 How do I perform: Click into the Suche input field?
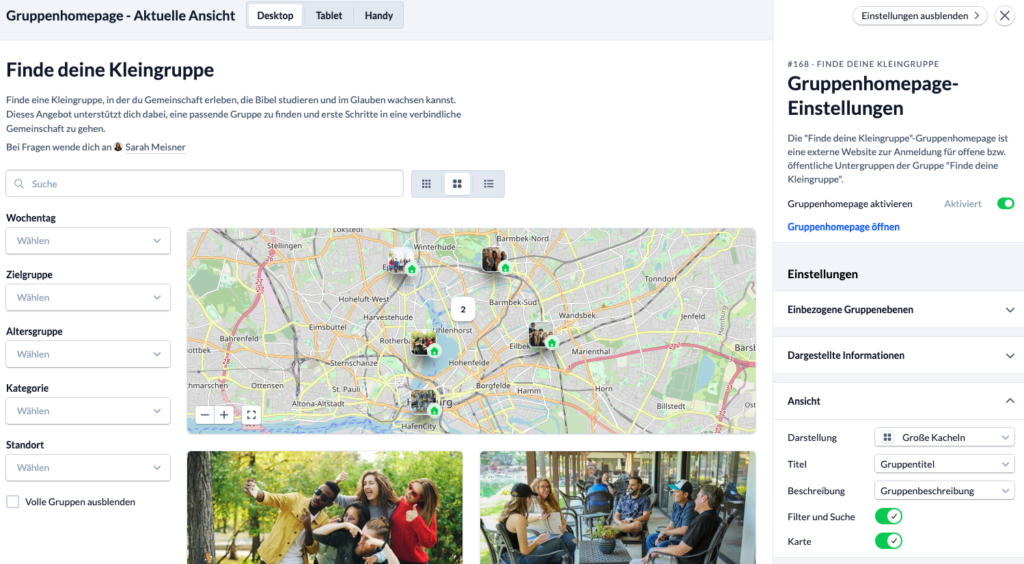pos(204,184)
